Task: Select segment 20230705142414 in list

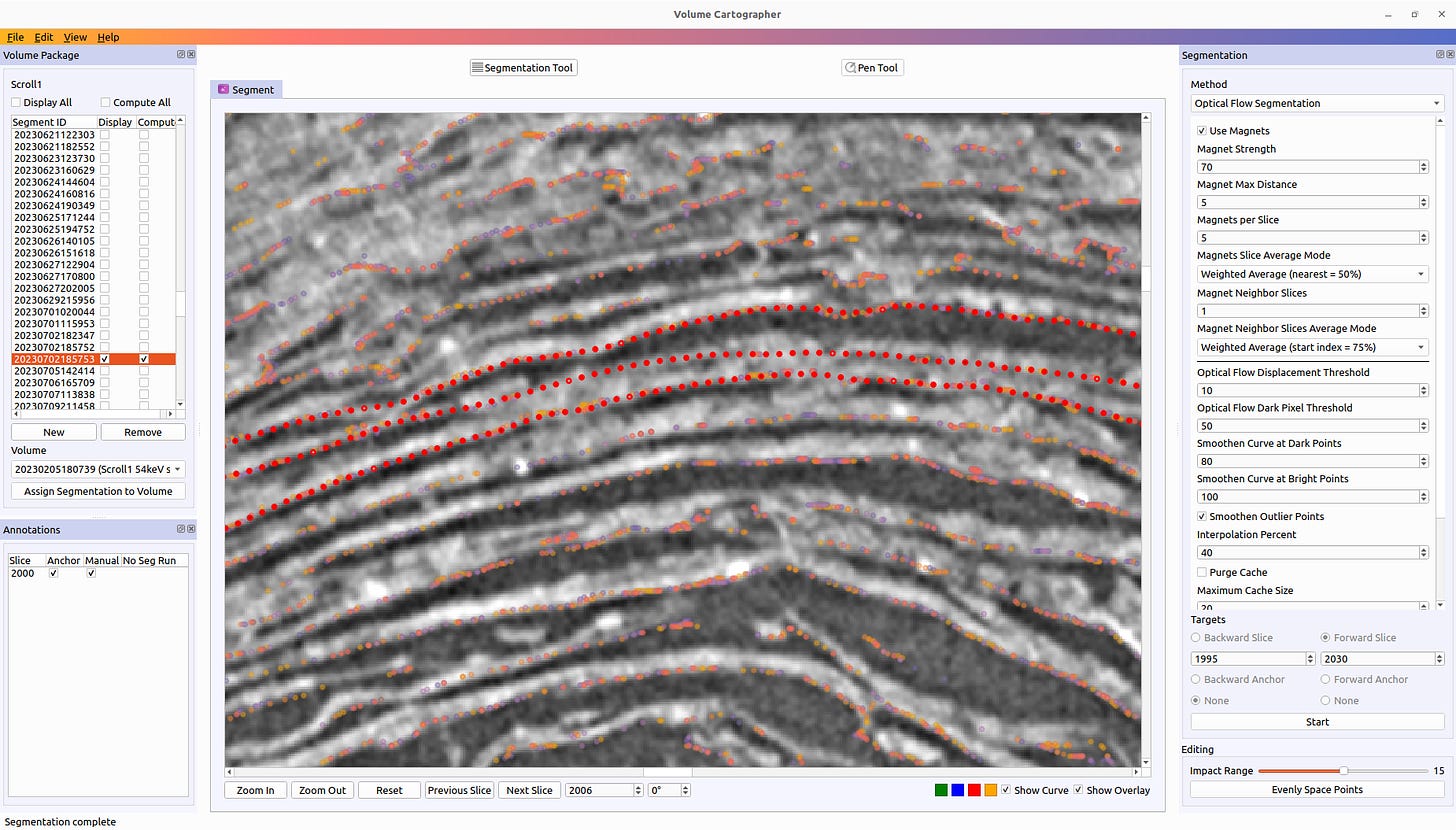Action: [x=54, y=371]
